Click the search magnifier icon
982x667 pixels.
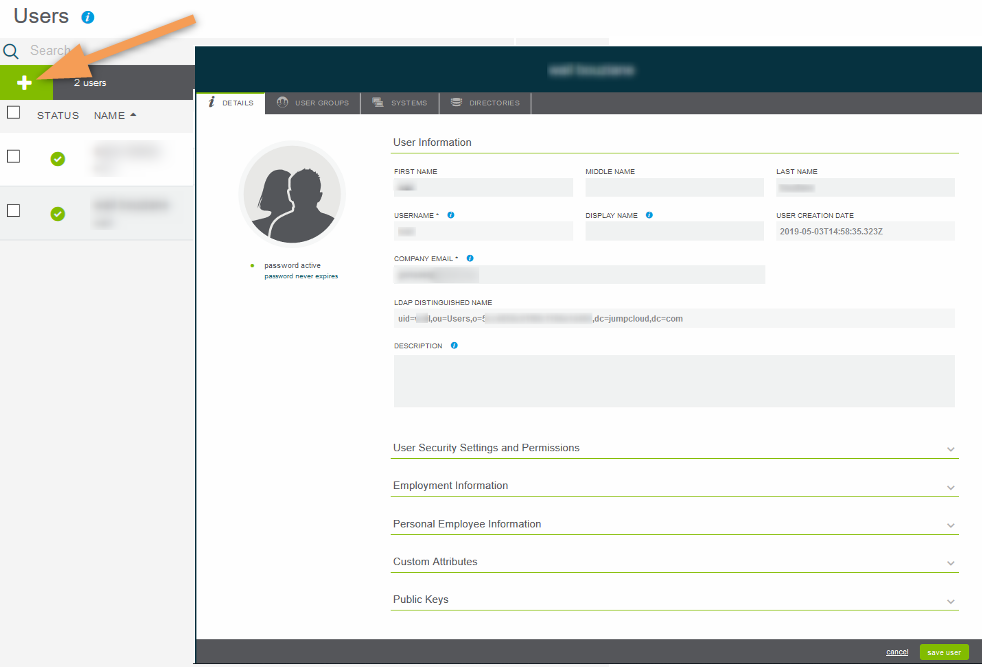pos(11,51)
